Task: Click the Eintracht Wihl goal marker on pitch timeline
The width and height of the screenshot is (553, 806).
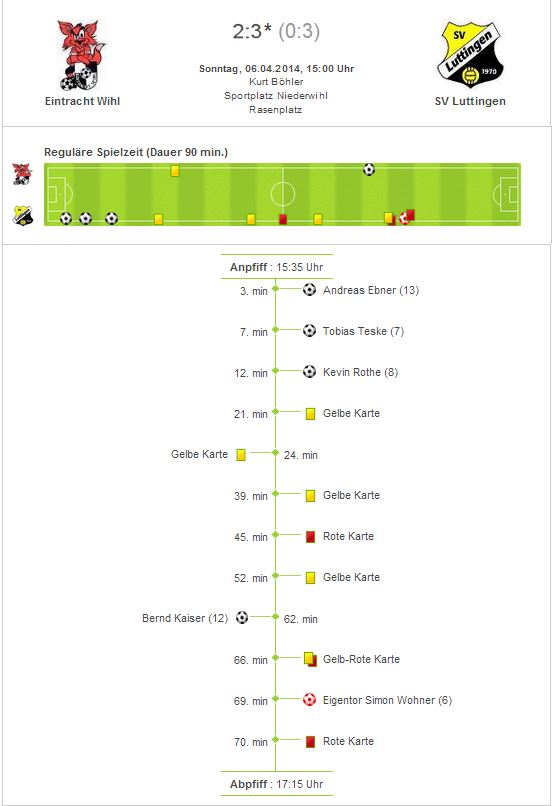Action: pos(369,170)
